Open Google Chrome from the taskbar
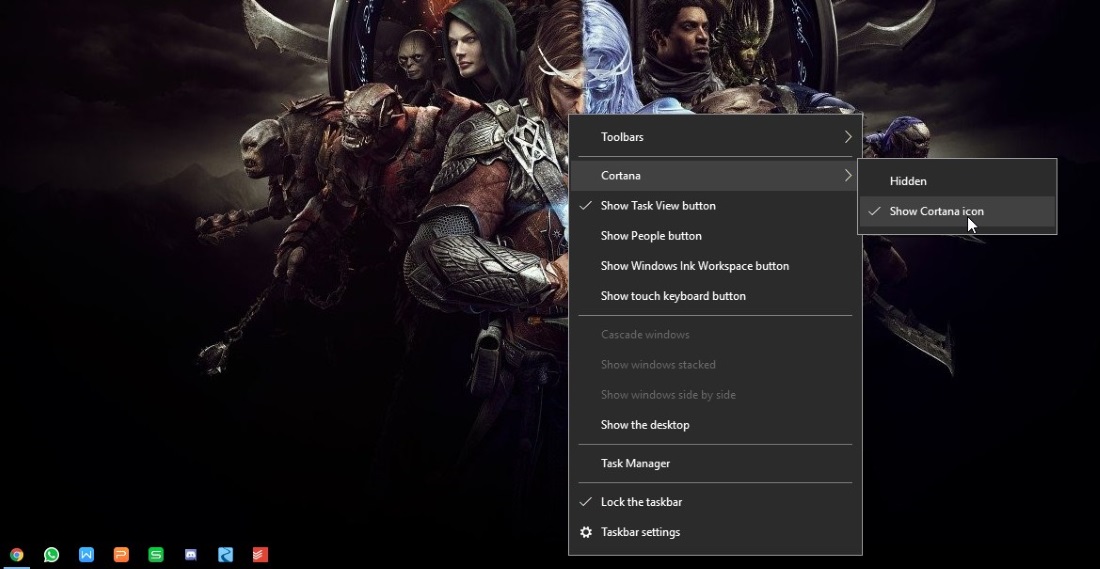 click(x=16, y=555)
